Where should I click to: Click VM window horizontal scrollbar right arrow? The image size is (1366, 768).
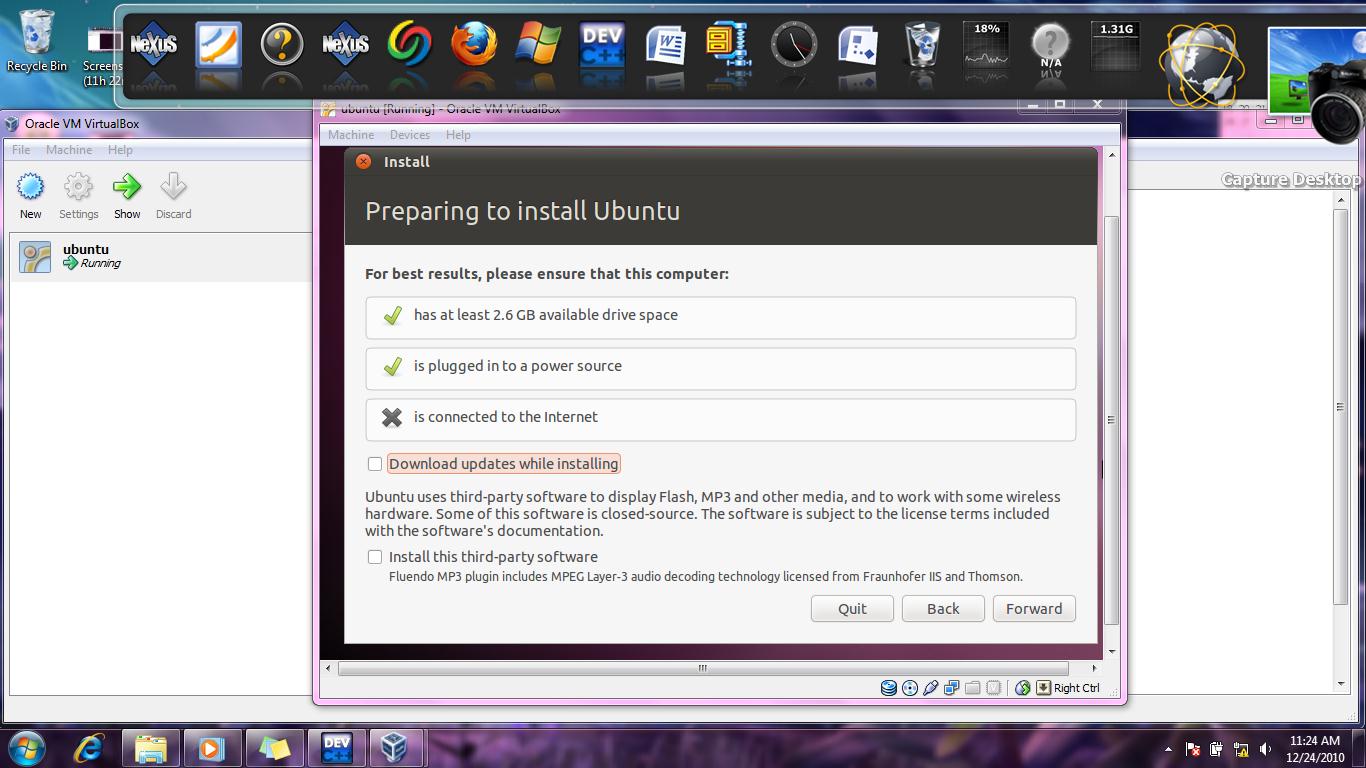pos(1093,668)
